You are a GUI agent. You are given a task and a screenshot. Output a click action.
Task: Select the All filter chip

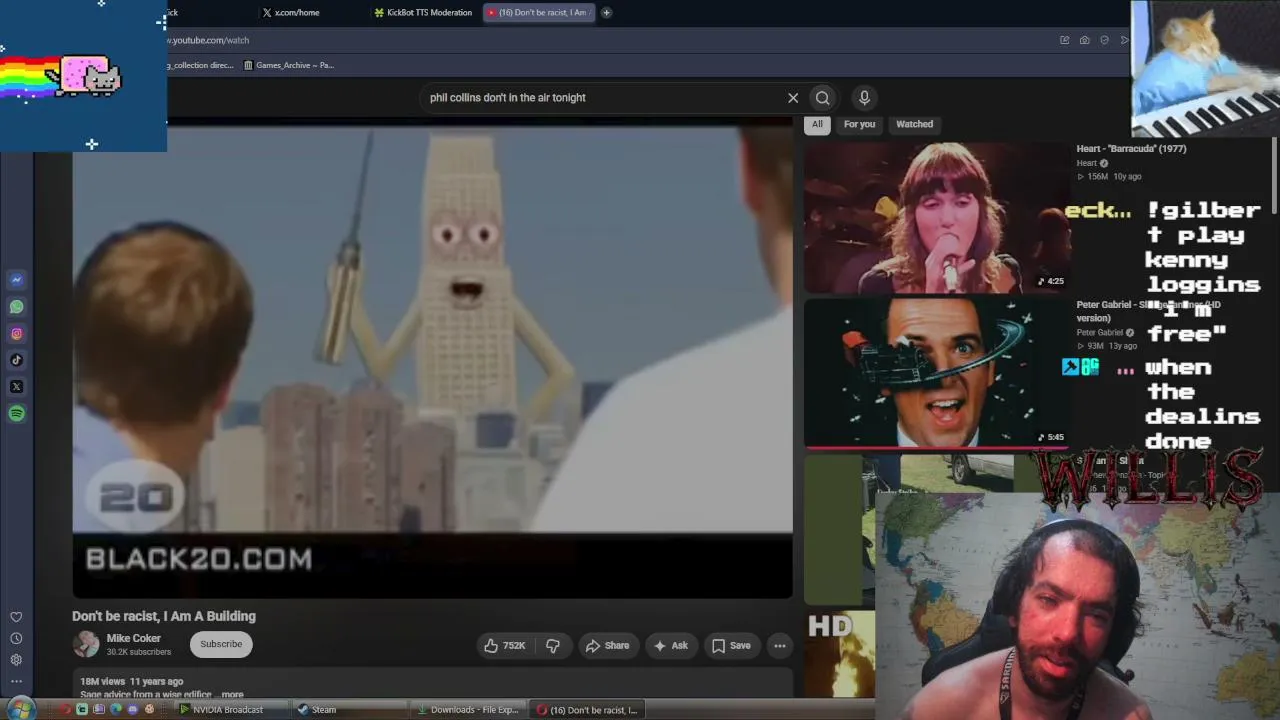click(x=817, y=124)
